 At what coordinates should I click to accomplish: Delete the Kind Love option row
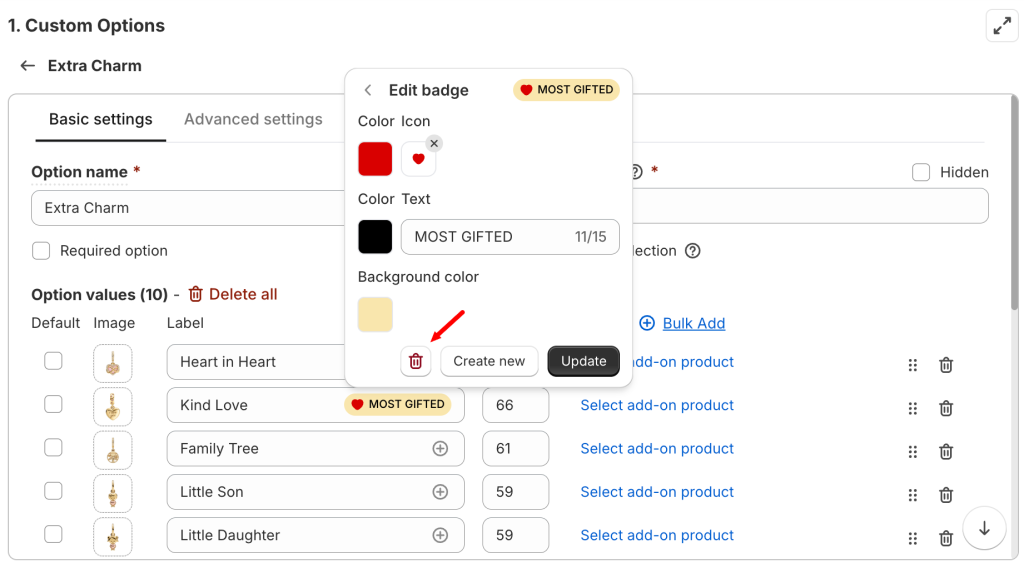click(945, 408)
